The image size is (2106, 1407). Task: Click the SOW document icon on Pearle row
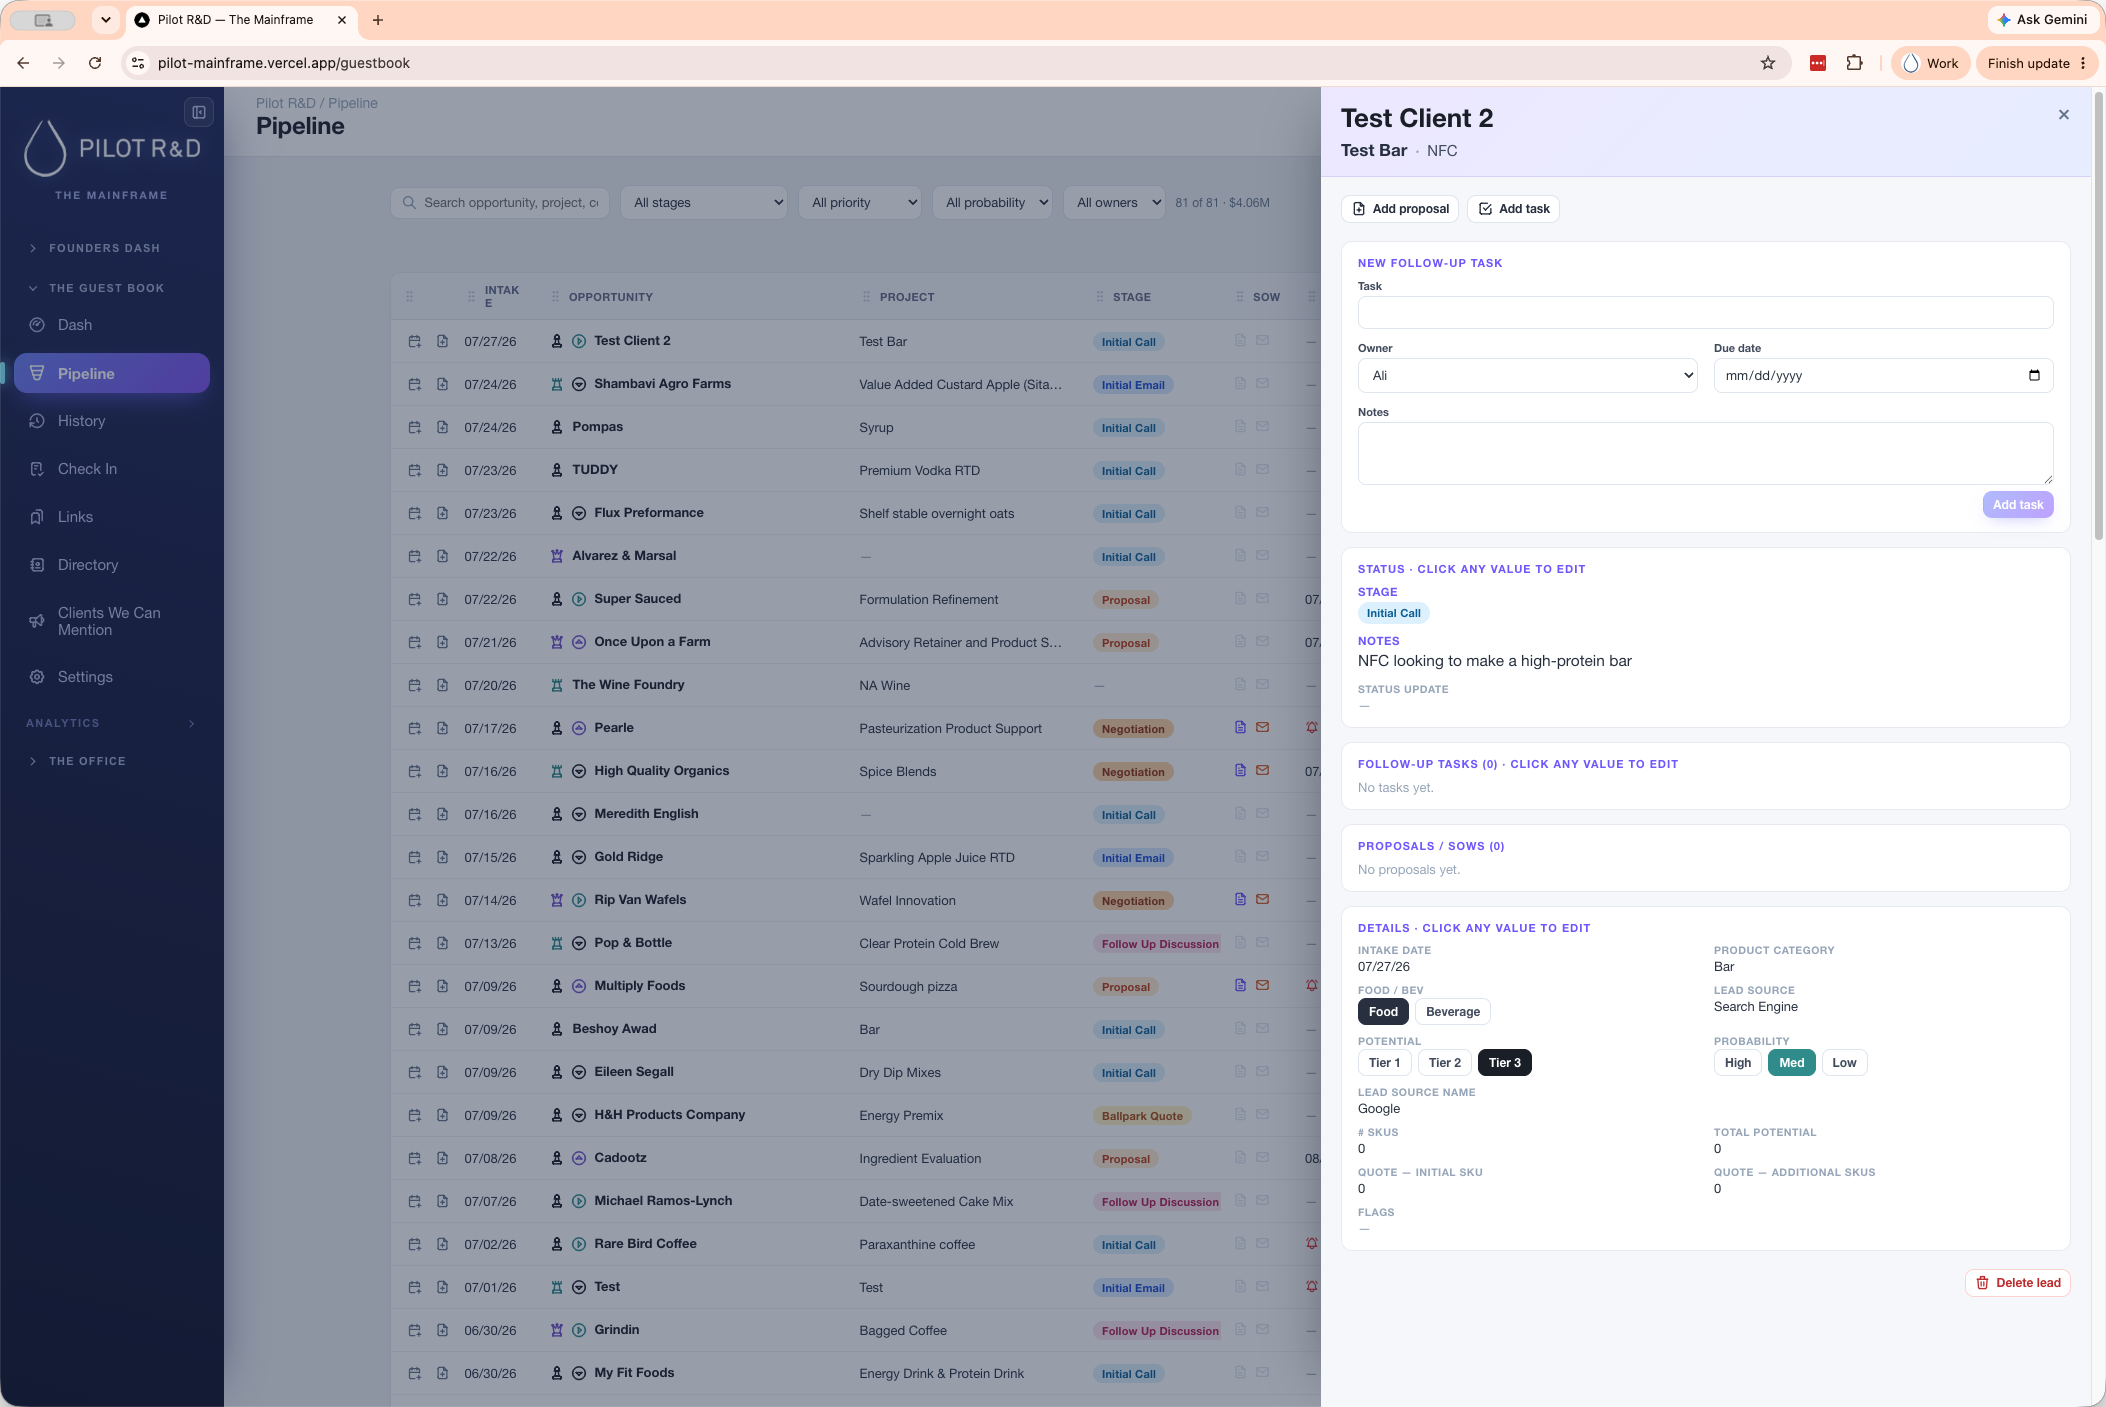click(1240, 728)
